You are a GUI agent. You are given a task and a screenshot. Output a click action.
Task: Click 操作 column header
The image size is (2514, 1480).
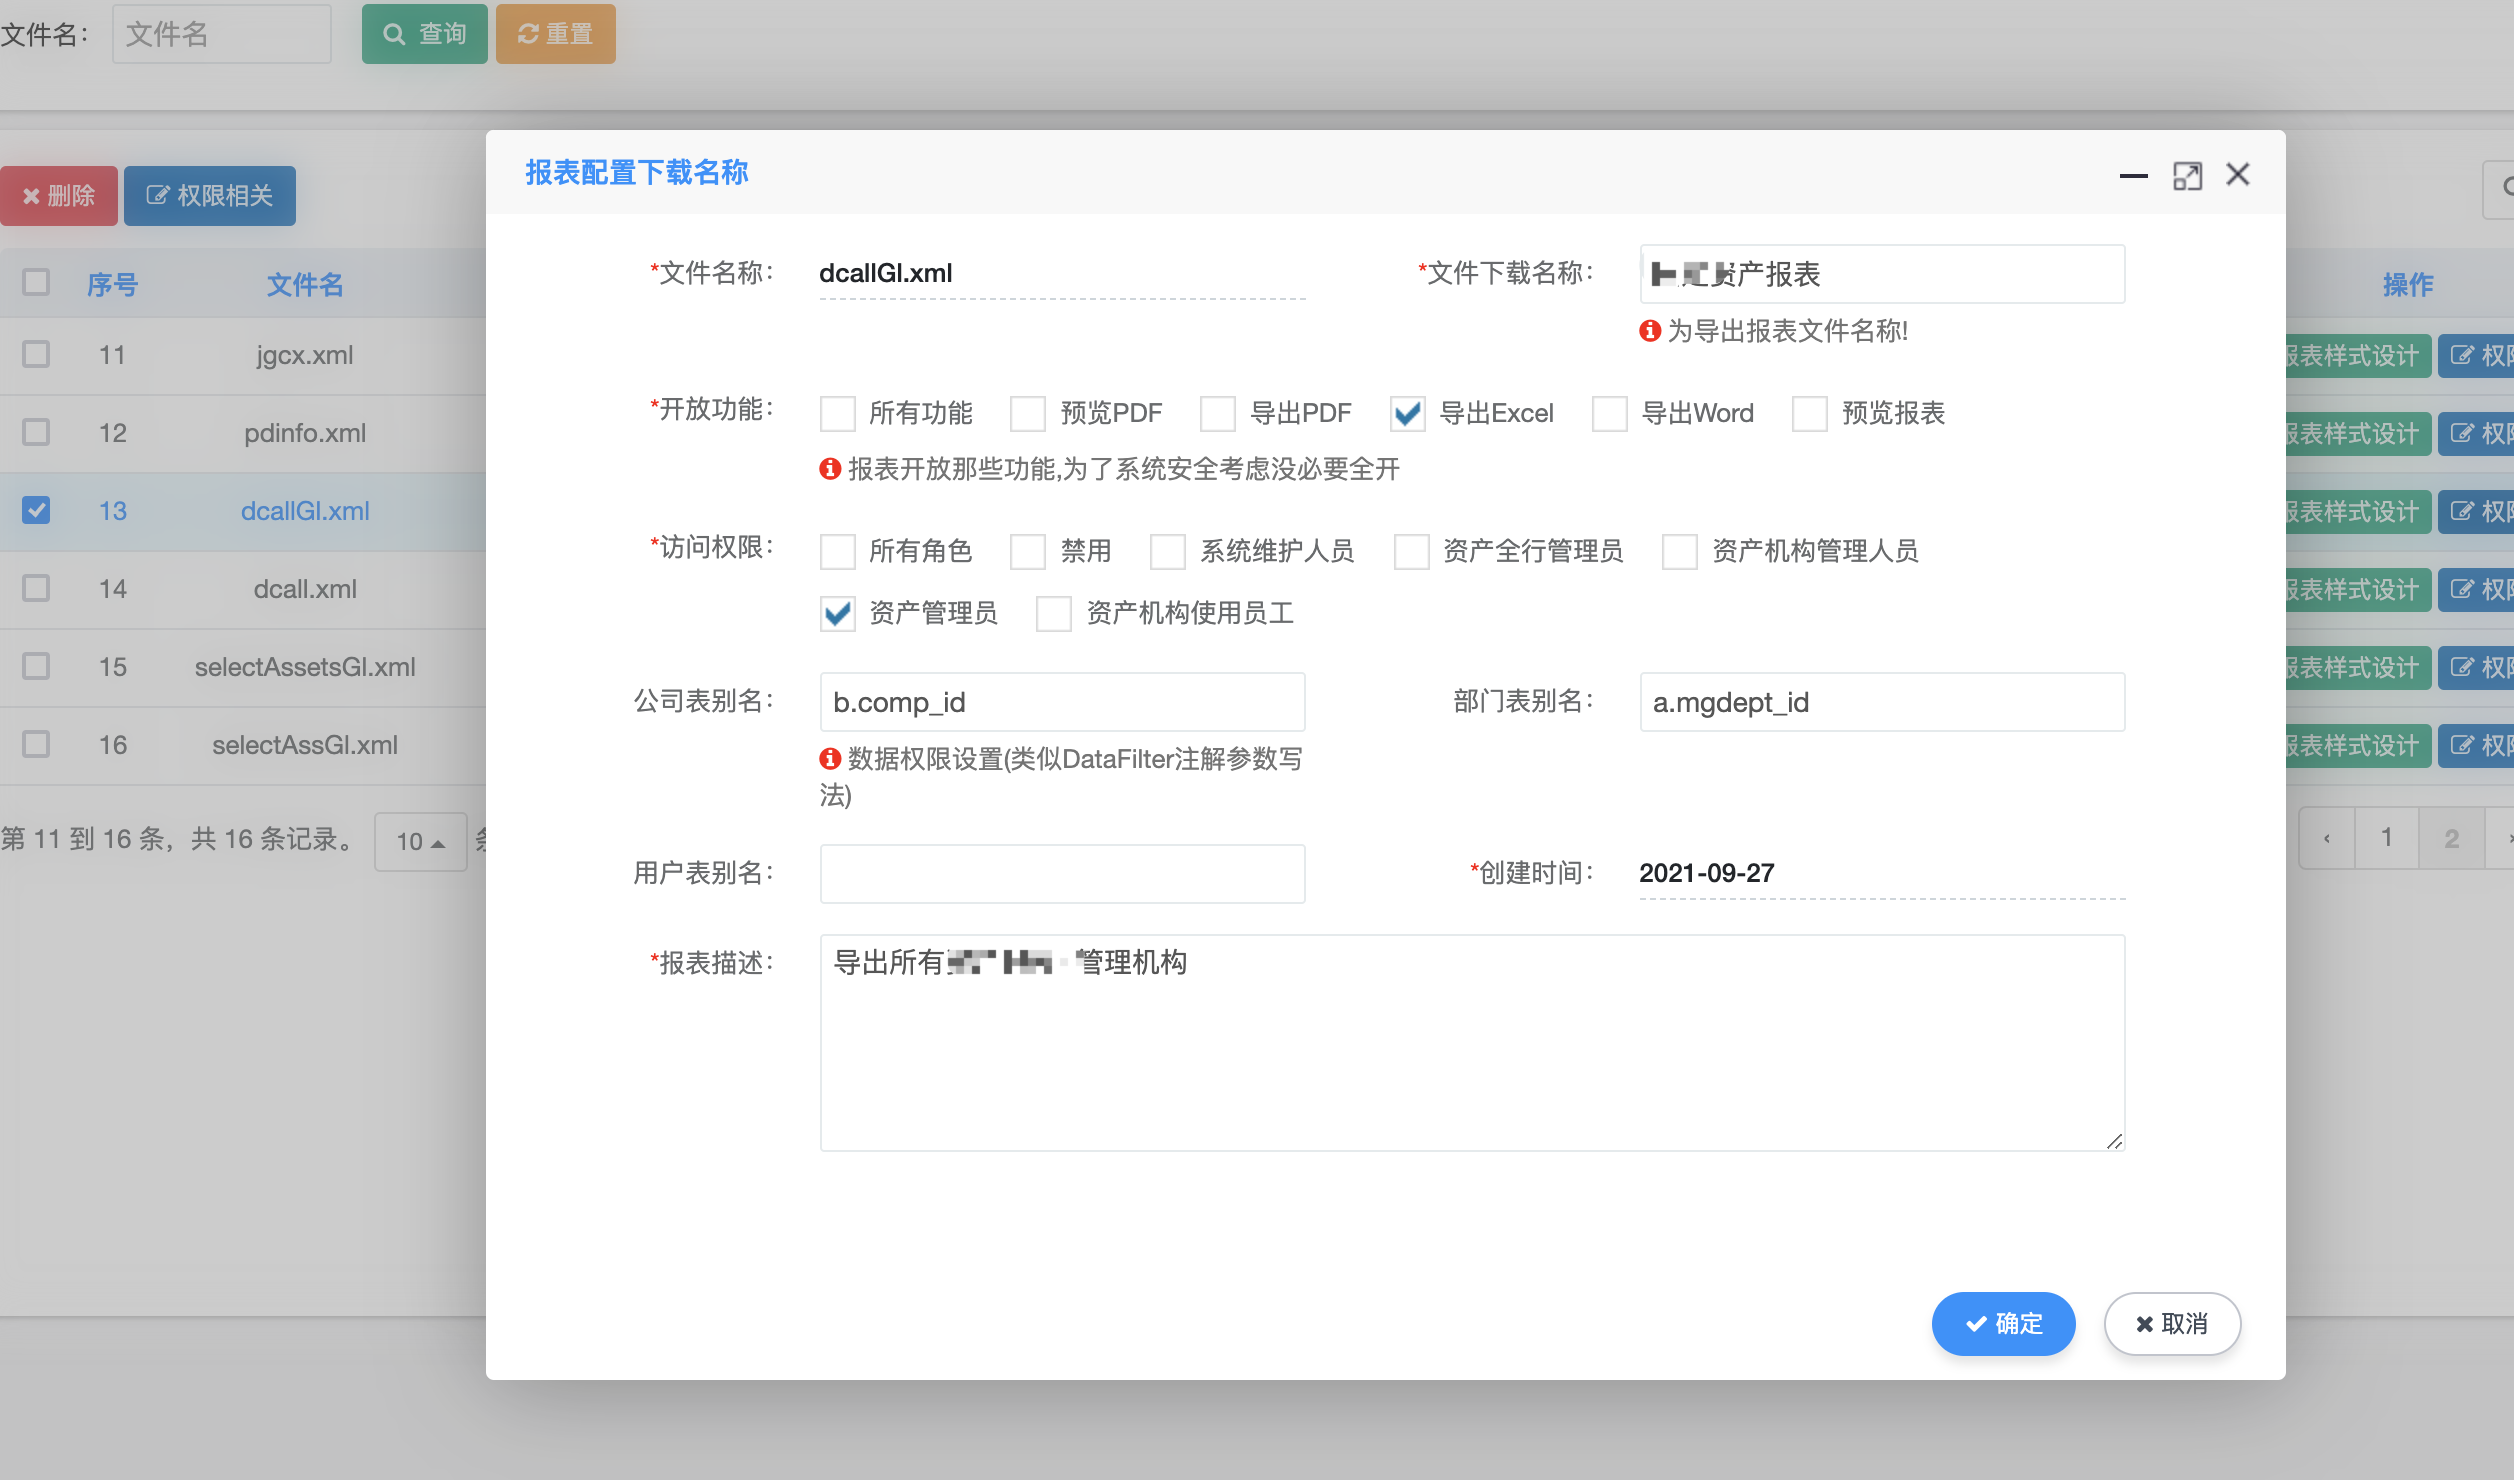pos(2407,285)
